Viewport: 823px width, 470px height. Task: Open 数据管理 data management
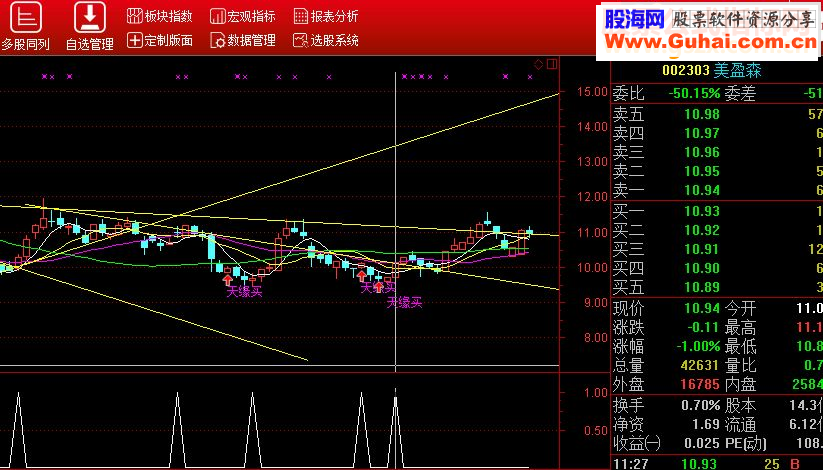(242, 40)
